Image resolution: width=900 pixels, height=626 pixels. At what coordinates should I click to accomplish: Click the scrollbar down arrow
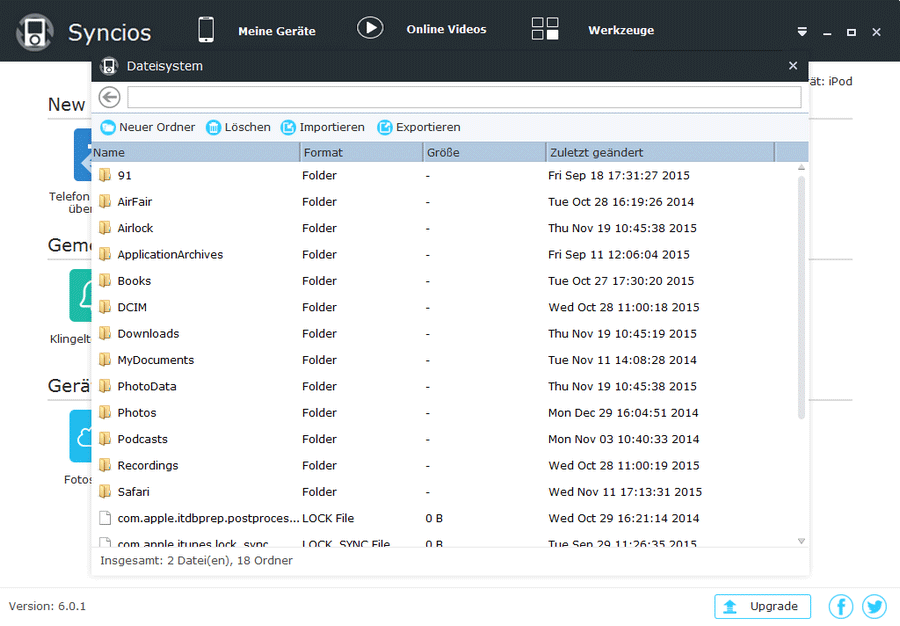point(801,541)
